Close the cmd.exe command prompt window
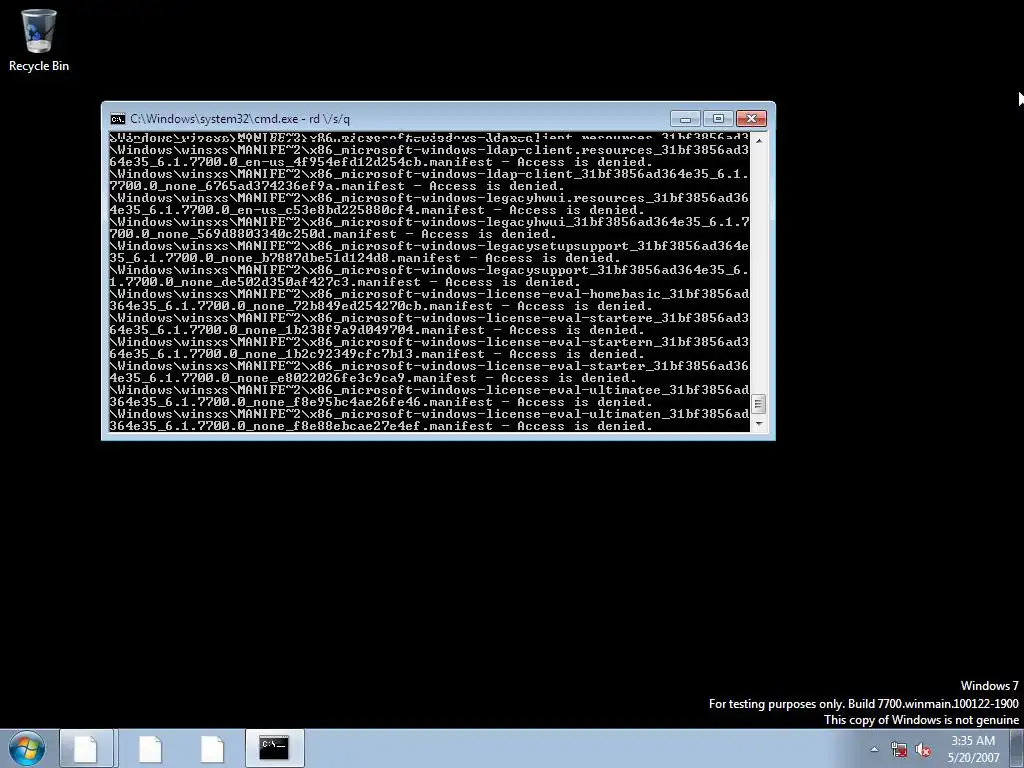 point(751,119)
